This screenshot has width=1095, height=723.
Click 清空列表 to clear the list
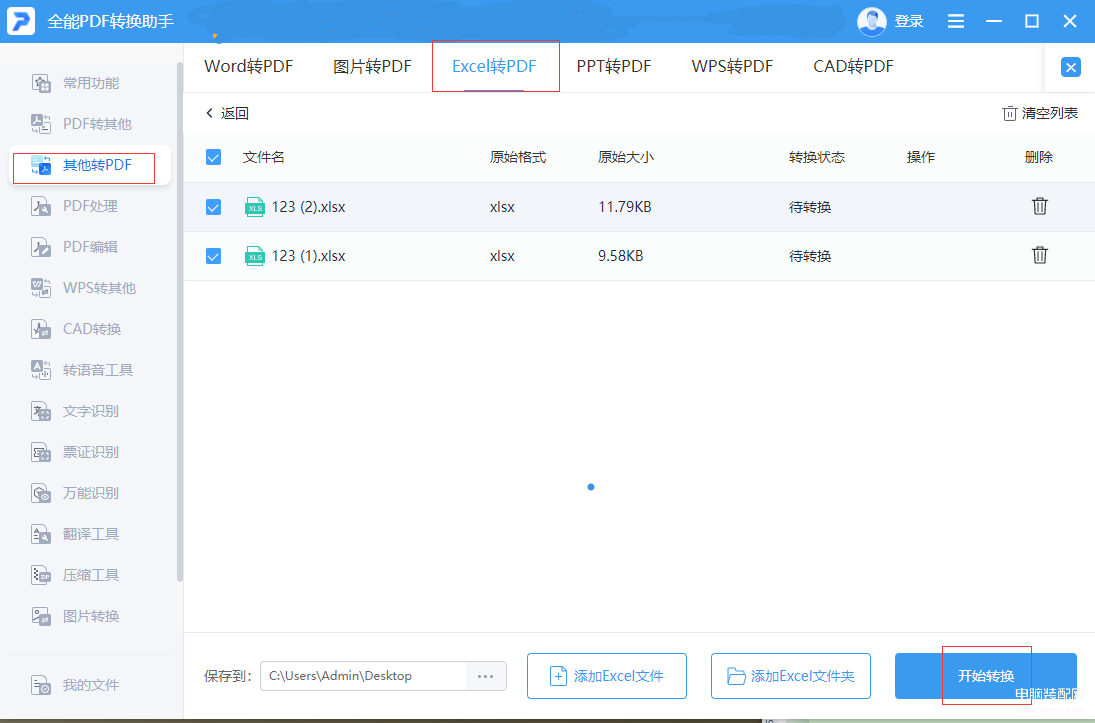1040,113
